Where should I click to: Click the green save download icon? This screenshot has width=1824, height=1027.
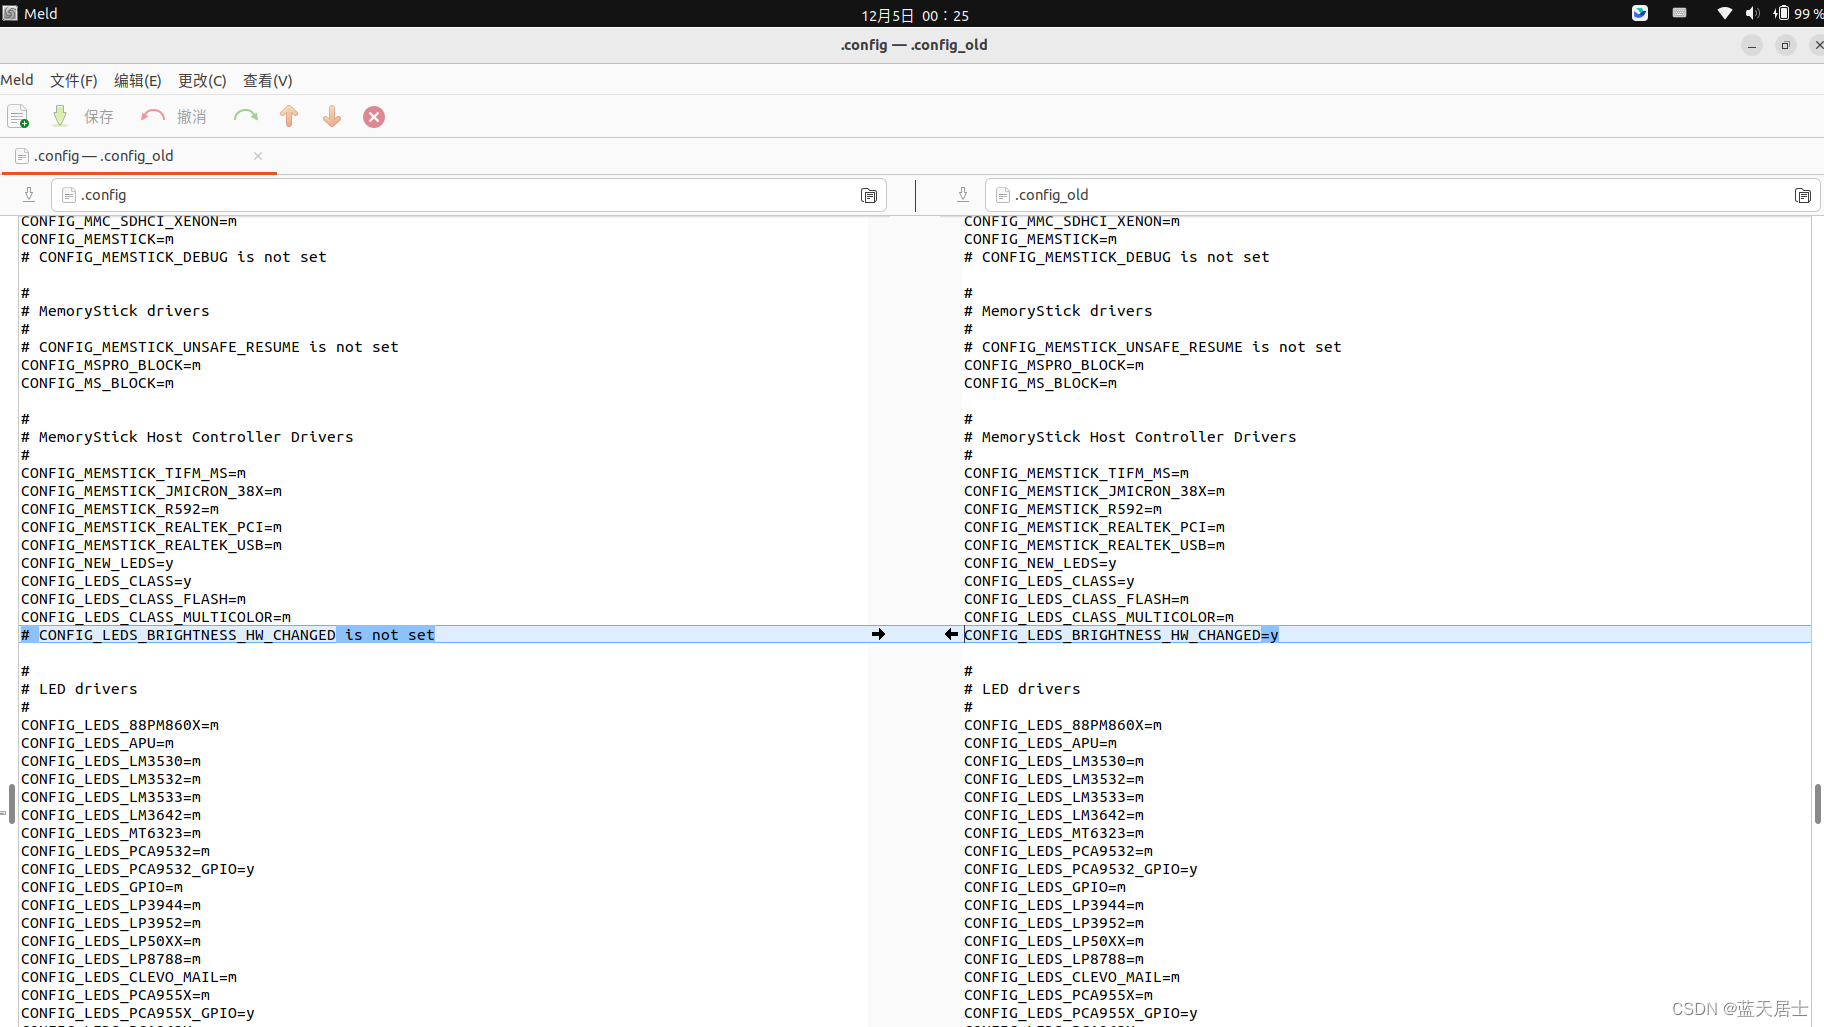(60, 117)
